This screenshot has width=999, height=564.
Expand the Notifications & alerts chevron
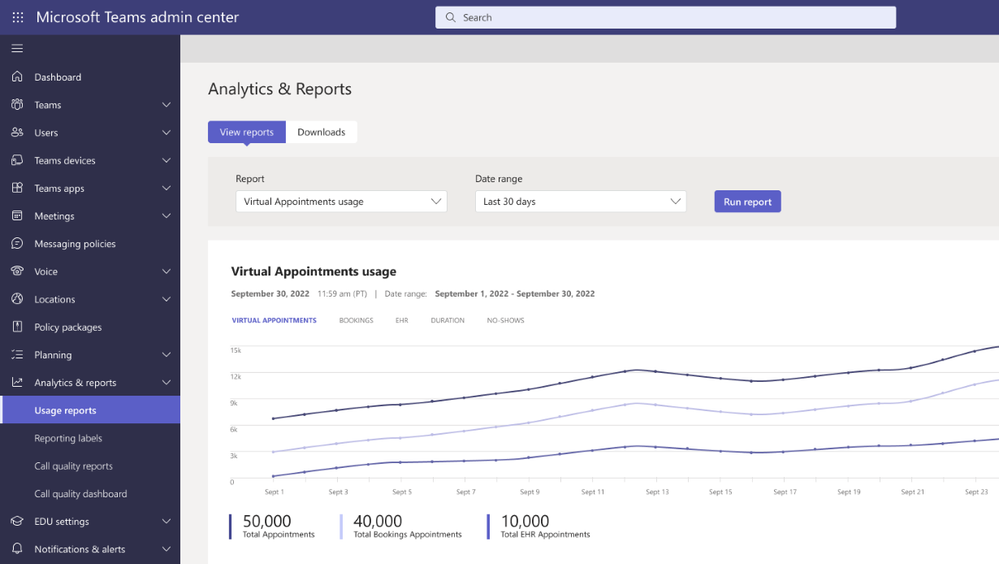click(166, 549)
